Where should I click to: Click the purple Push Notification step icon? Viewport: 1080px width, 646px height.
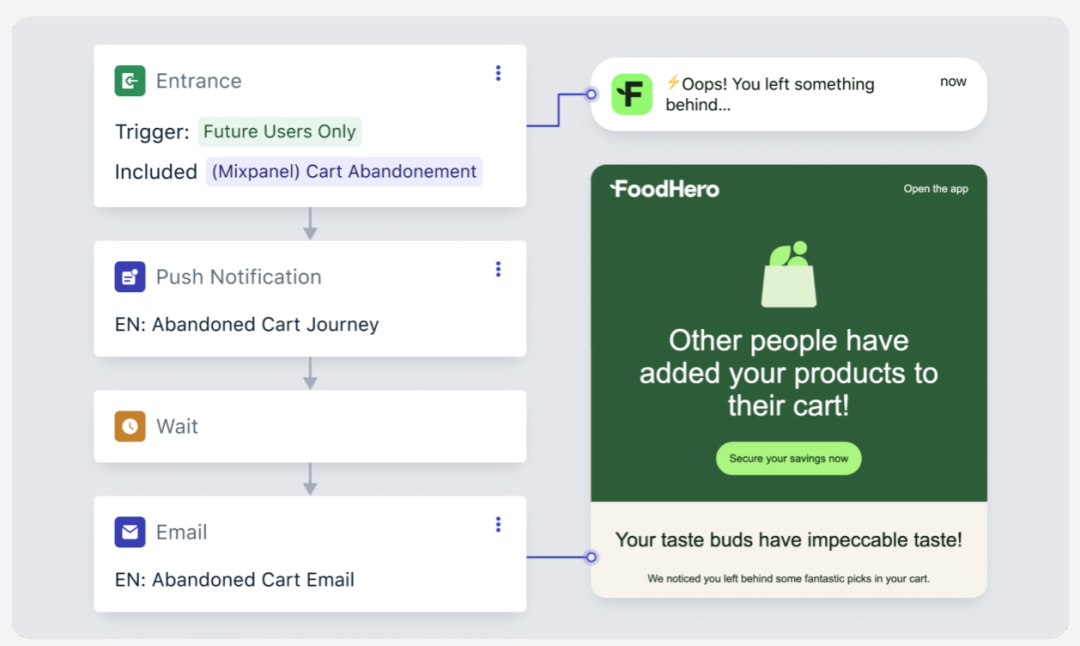129,277
